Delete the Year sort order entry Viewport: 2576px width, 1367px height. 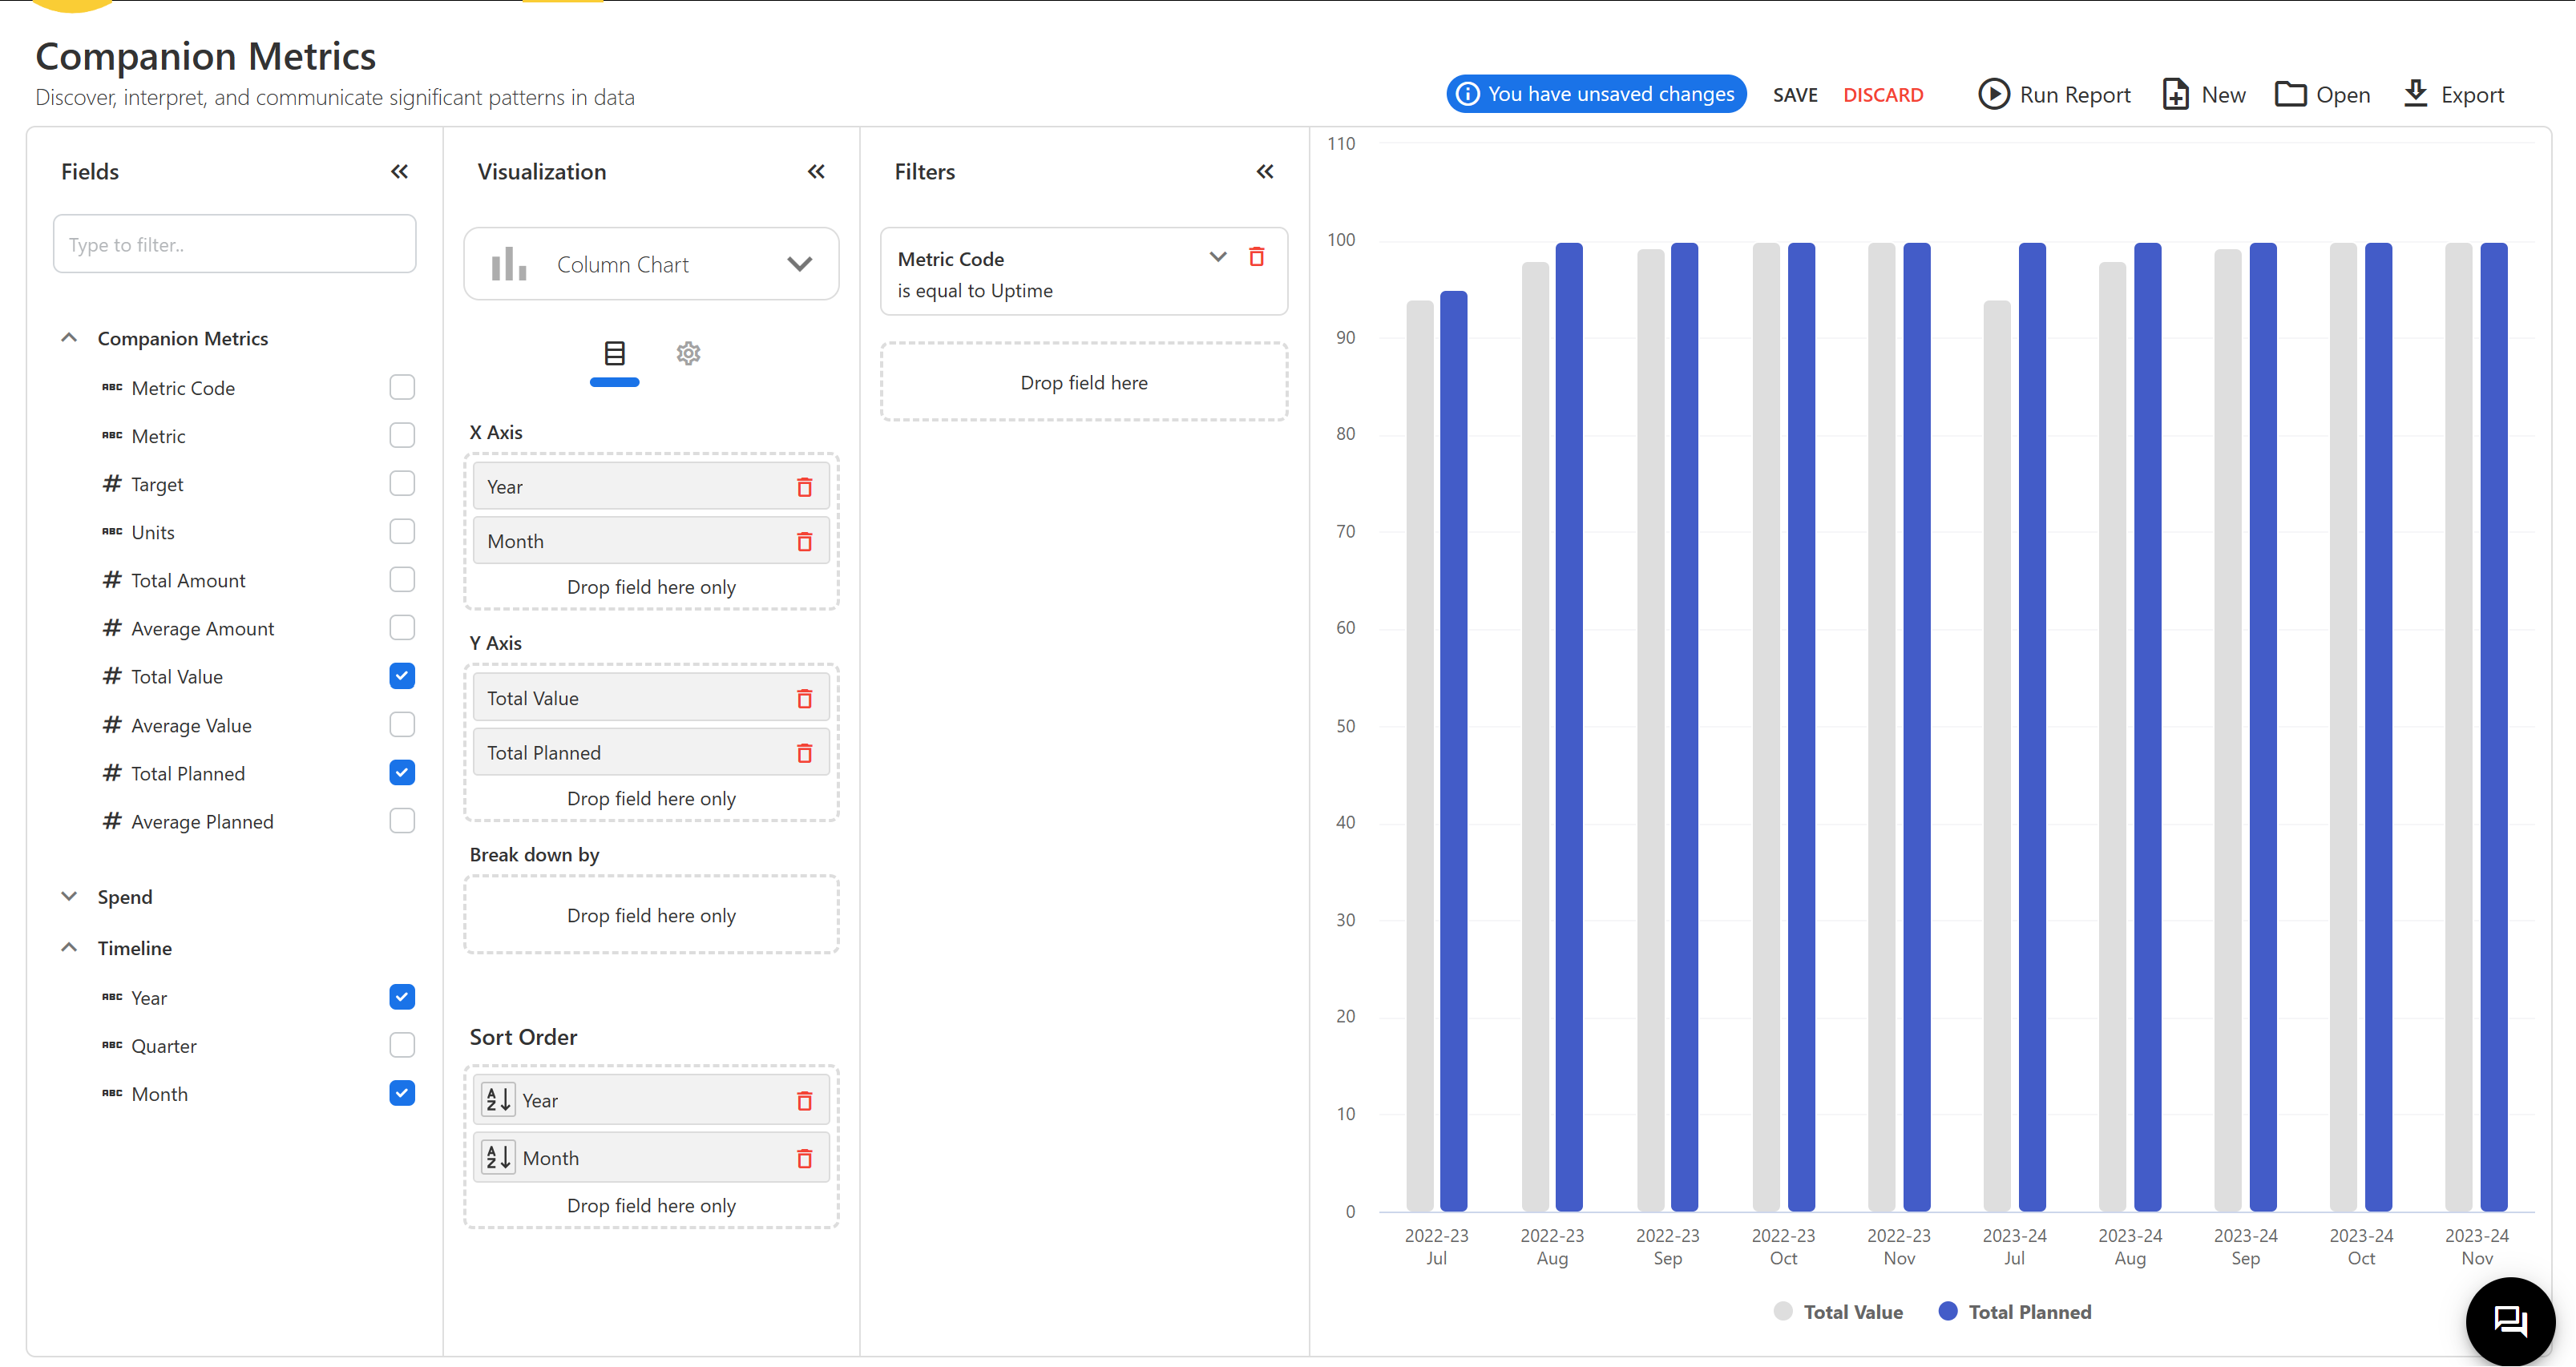tap(804, 1101)
